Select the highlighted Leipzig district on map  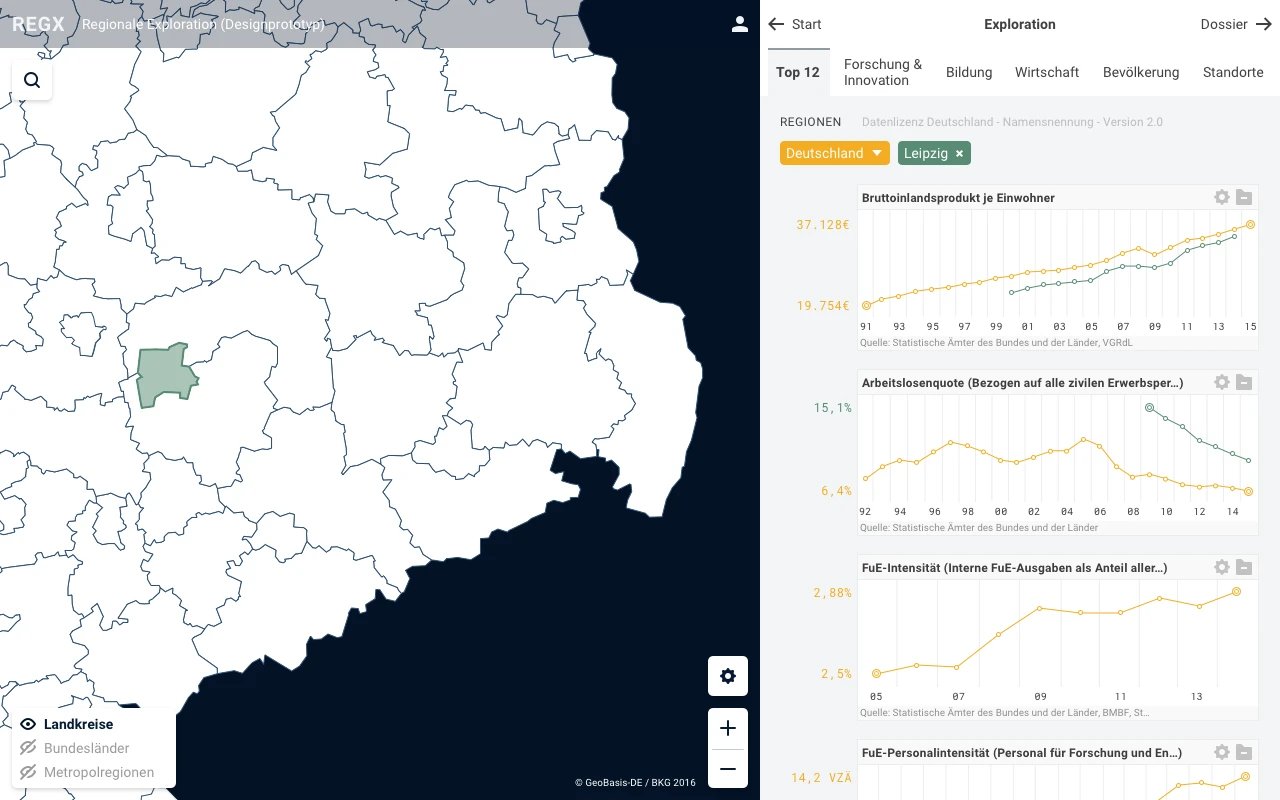[165, 377]
